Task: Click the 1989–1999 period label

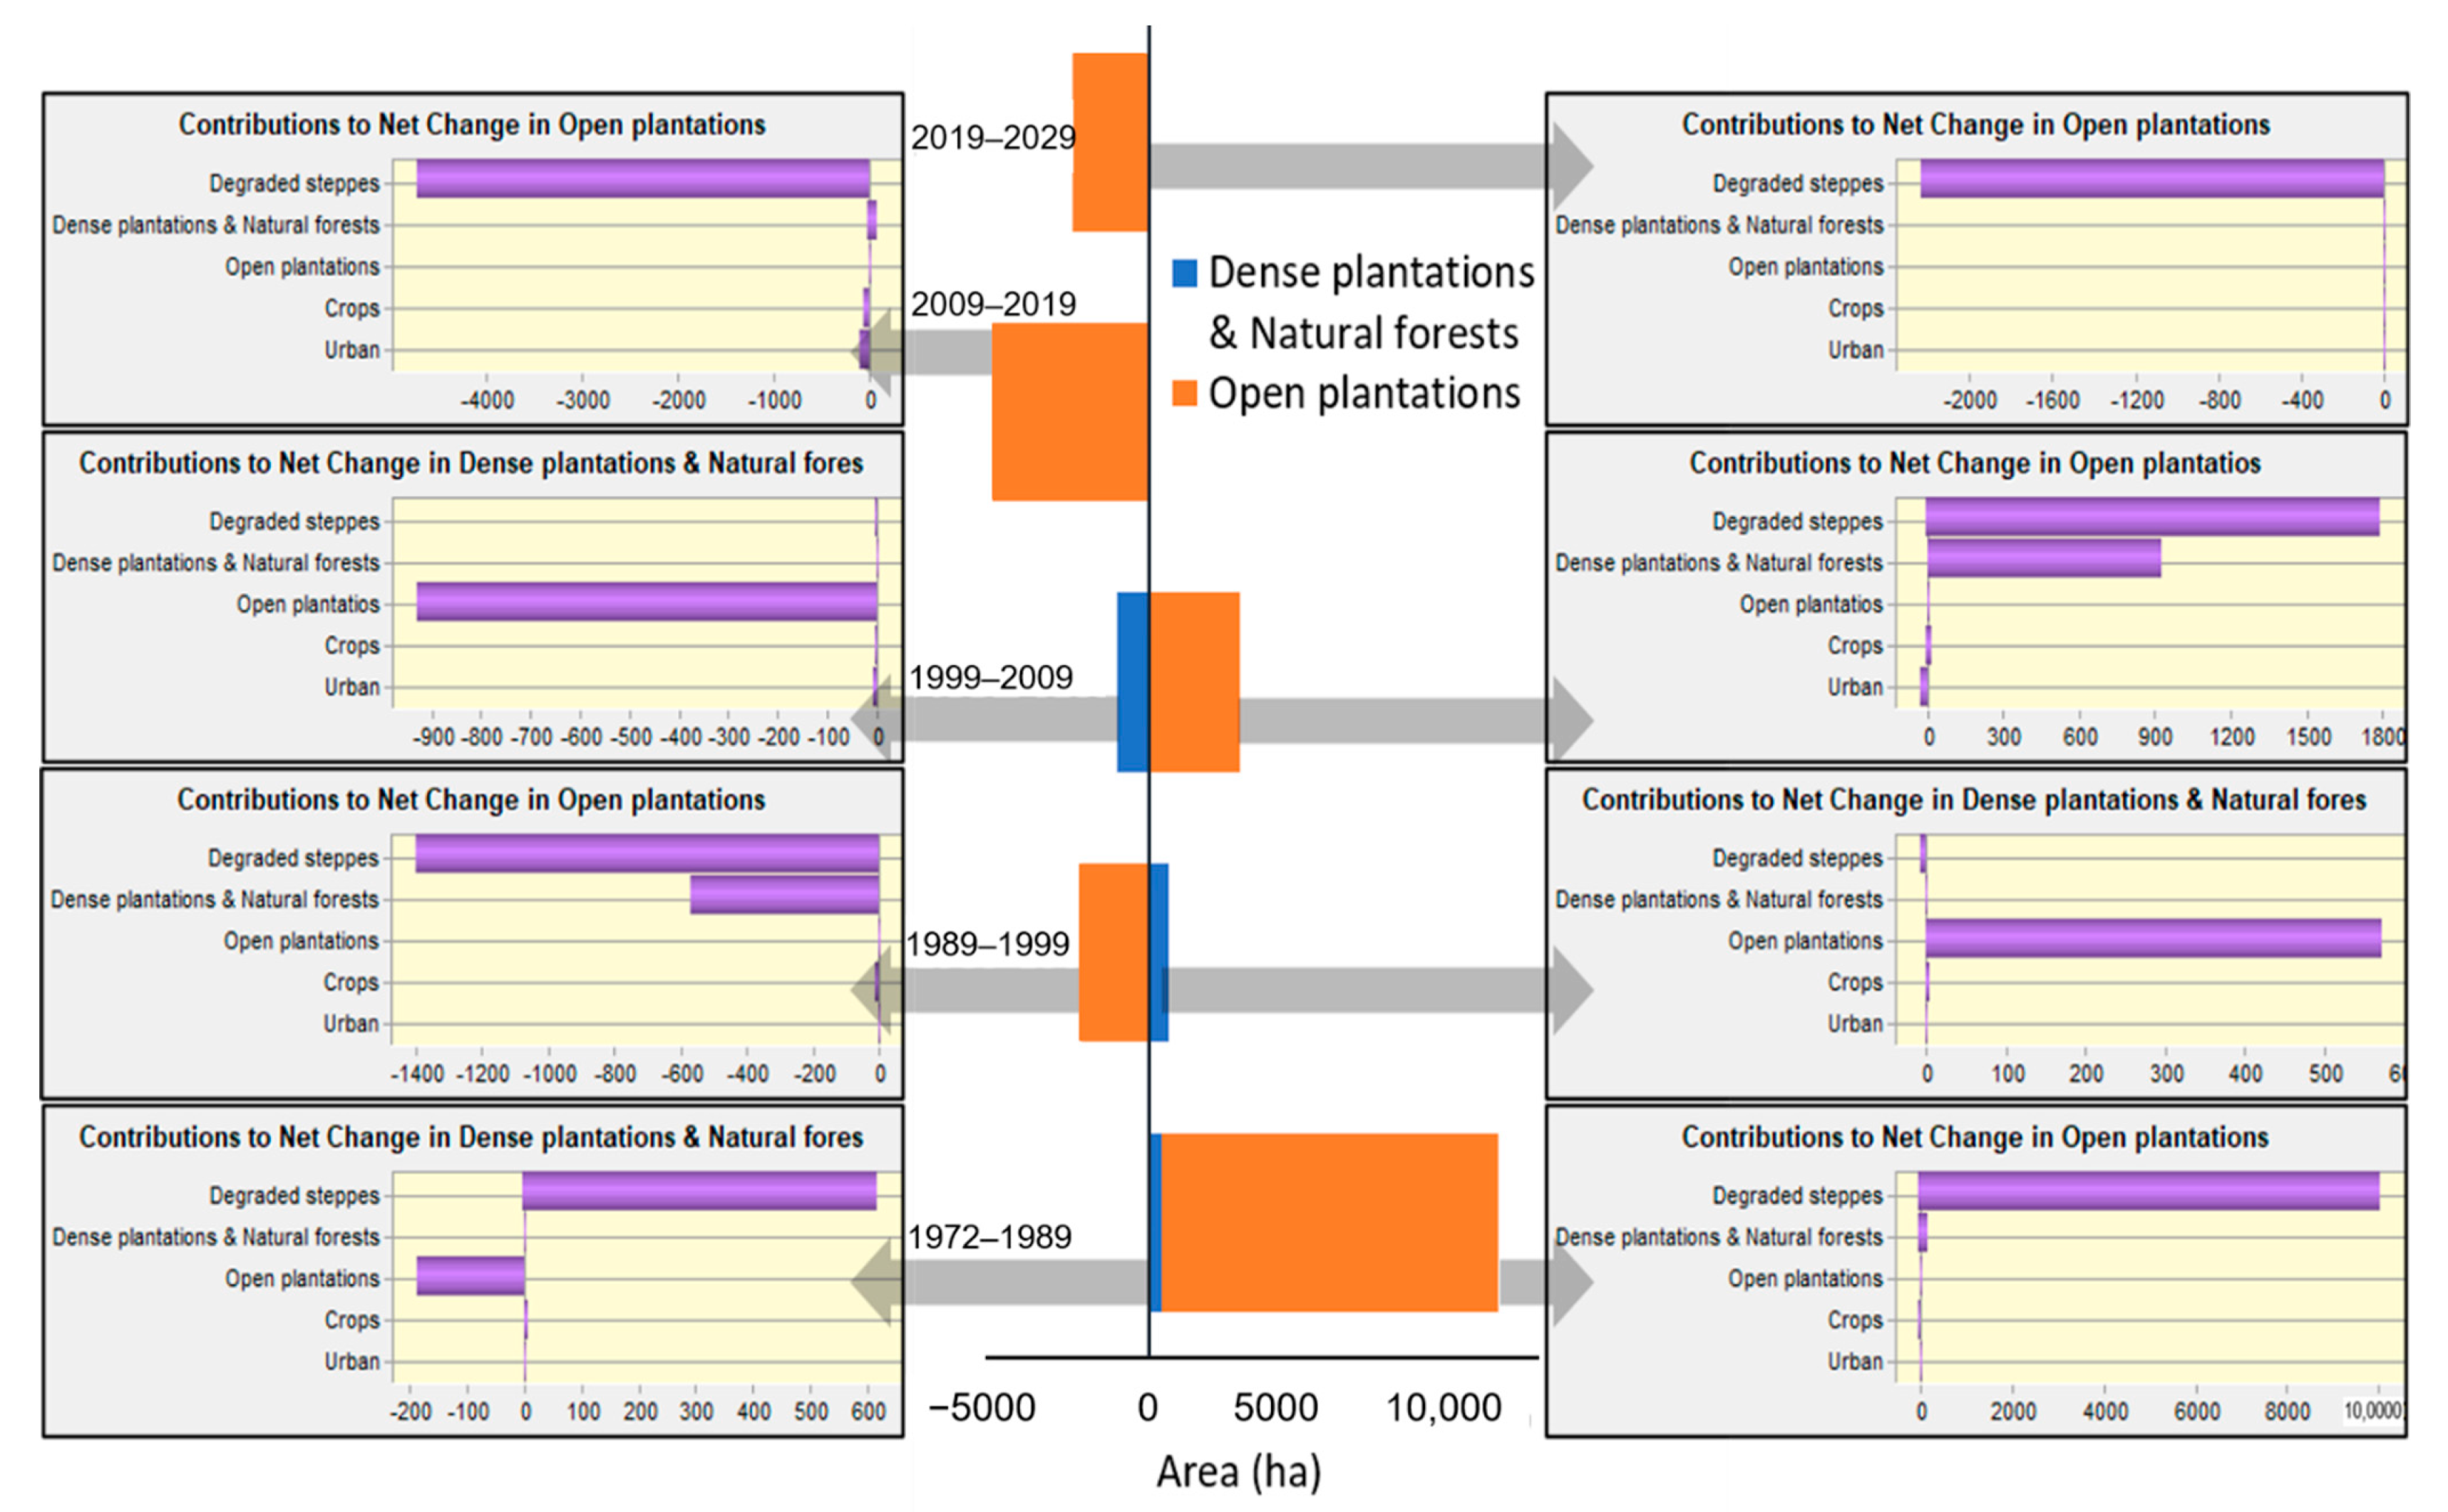Action: pos(987,944)
